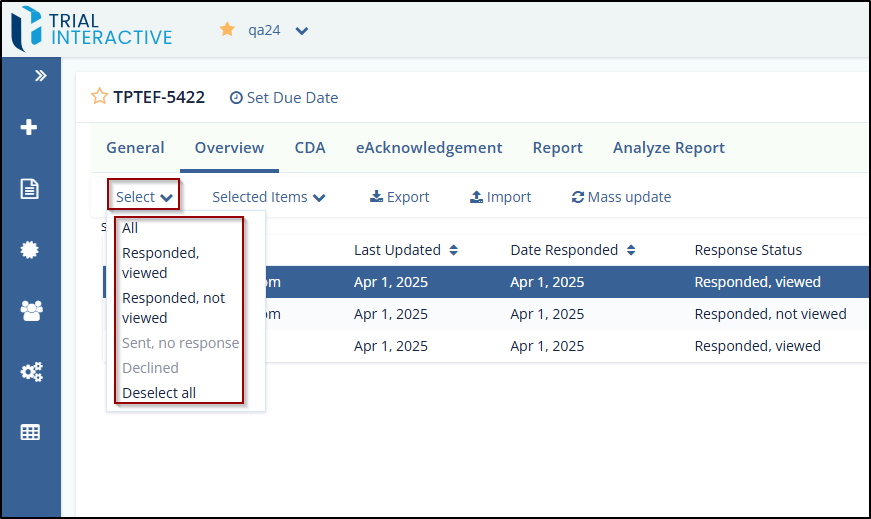Expand the qa24 room dropdown
This screenshot has height=519, width=871.
[x=302, y=31]
